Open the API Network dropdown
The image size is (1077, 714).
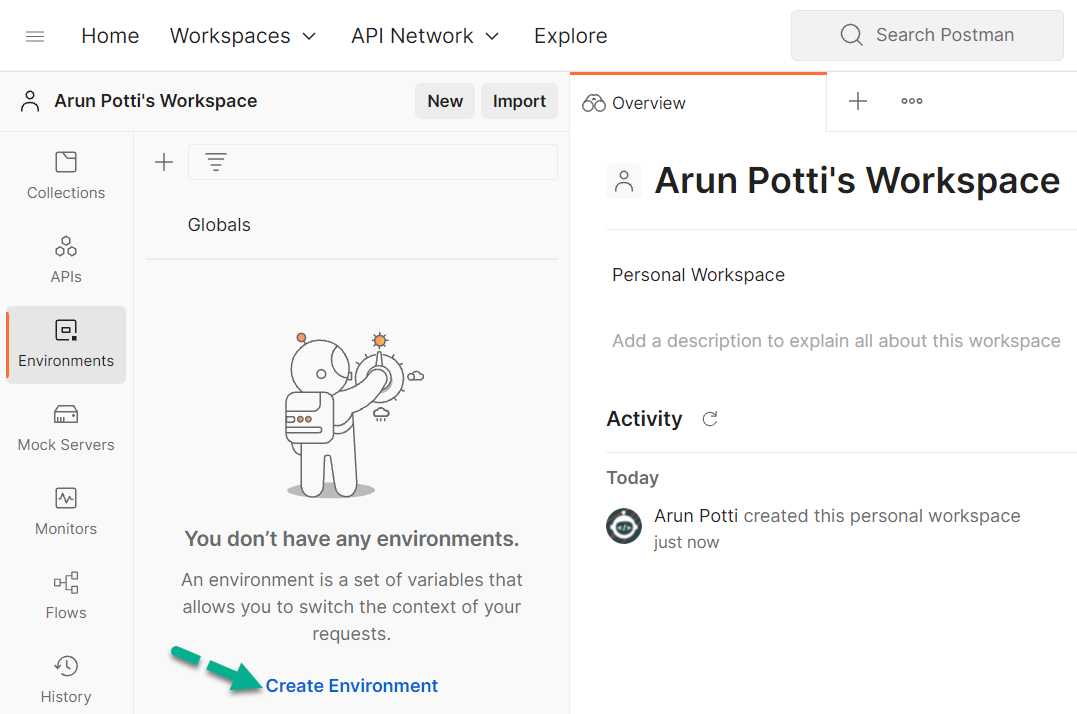425,35
